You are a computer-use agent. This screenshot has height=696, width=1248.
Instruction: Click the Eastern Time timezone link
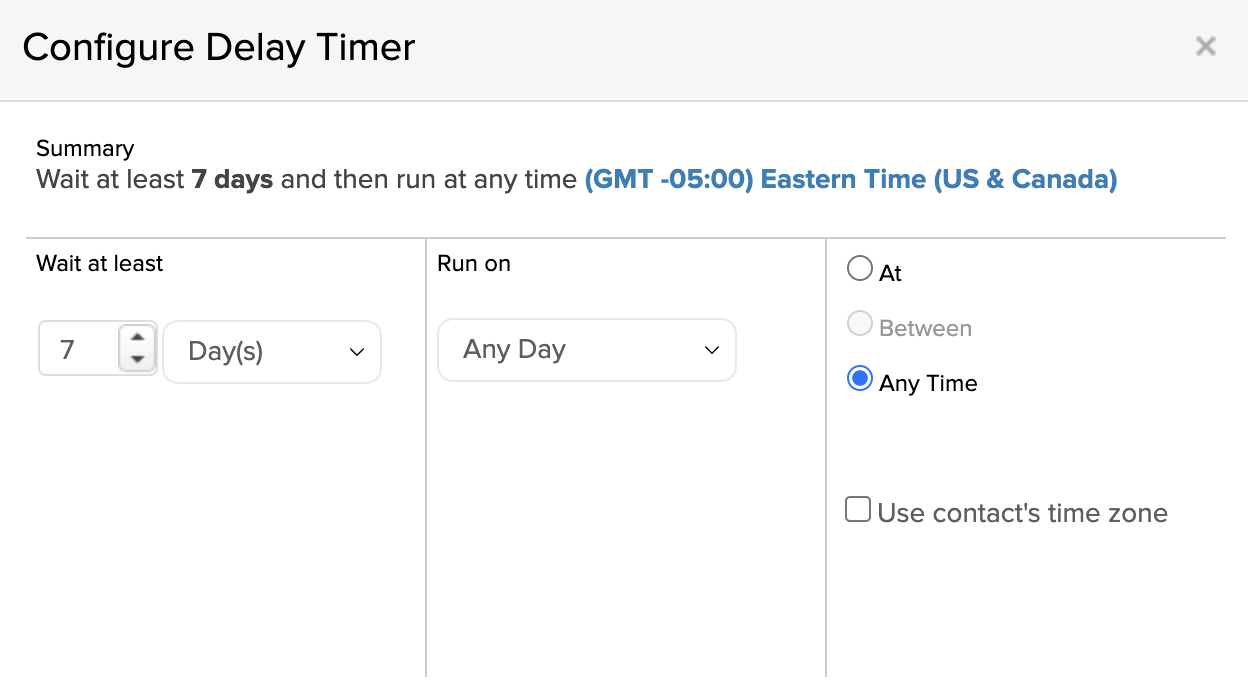pos(919,179)
